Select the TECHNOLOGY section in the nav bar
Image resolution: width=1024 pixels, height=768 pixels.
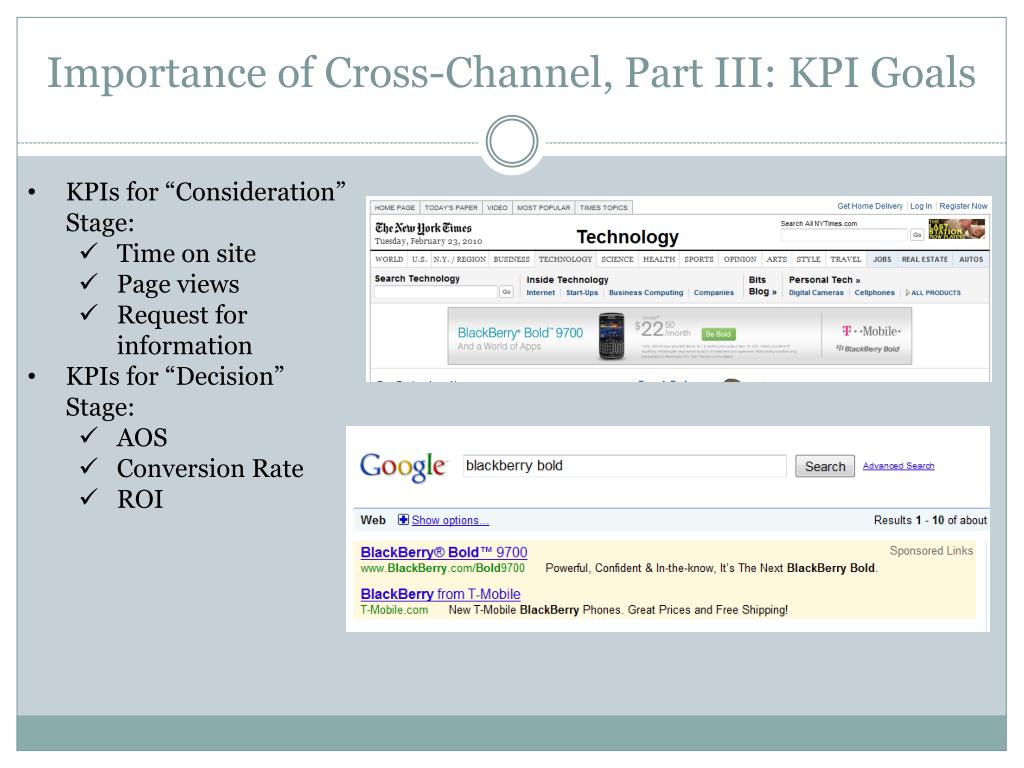tap(566, 259)
